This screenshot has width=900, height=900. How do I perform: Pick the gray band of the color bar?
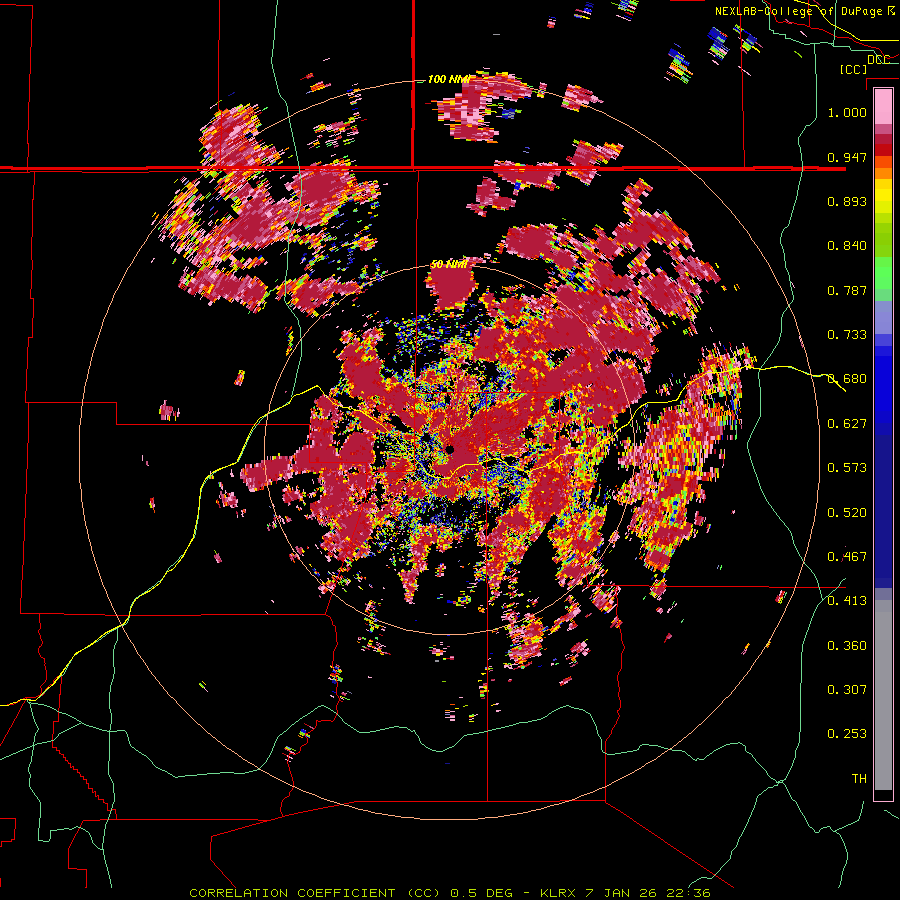[883, 695]
